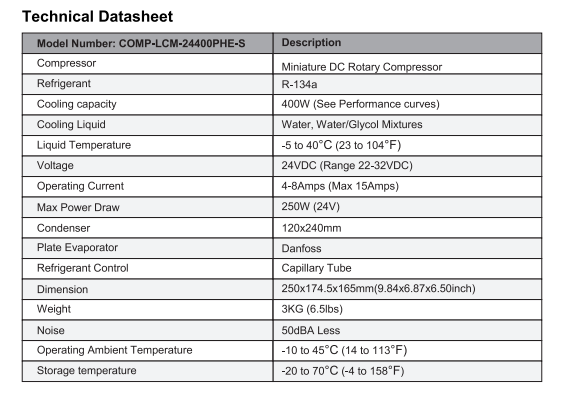Click the Description column header

coord(407,43)
